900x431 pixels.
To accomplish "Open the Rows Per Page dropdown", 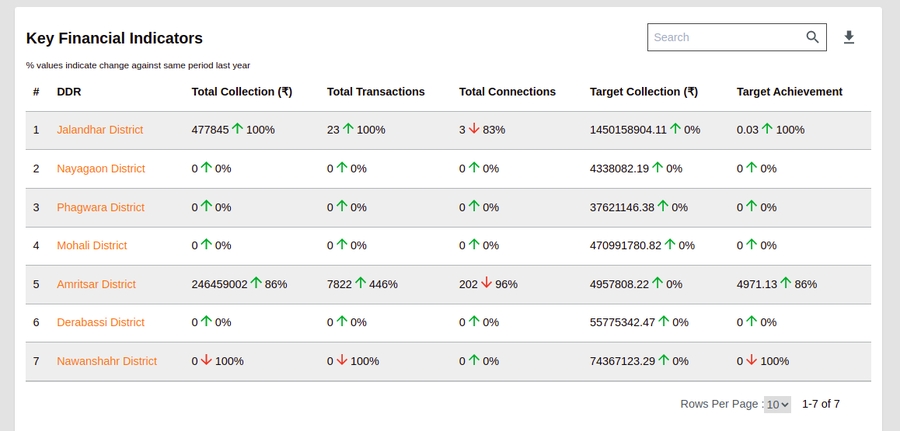I will (777, 405).
